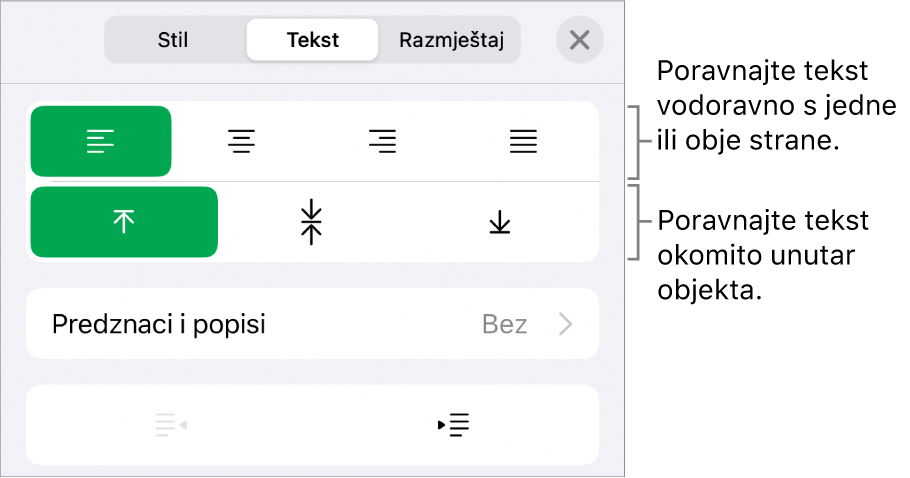This screenshot has width=910, height=478.
Task: Switch to the Stil tab
Action: pos(173,41)
